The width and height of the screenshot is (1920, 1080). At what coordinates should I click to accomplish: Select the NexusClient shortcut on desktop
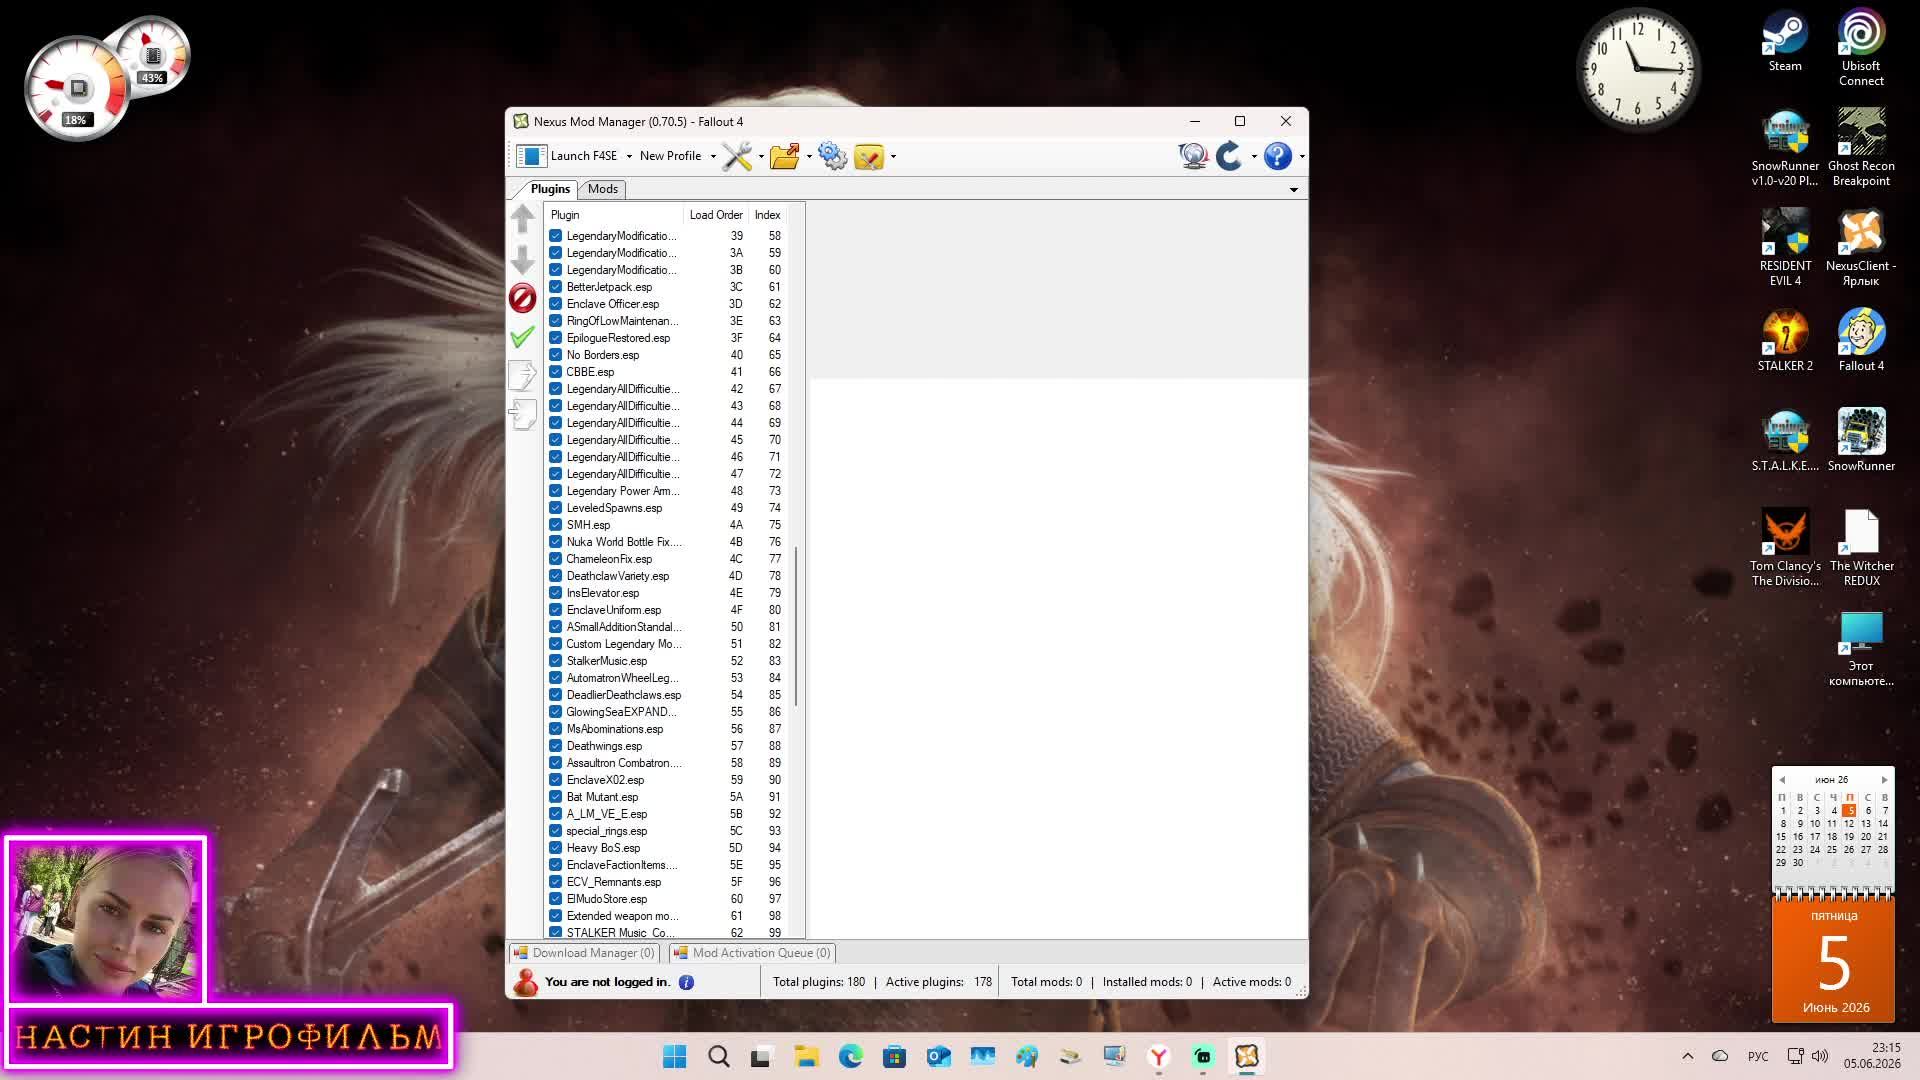1861,248
